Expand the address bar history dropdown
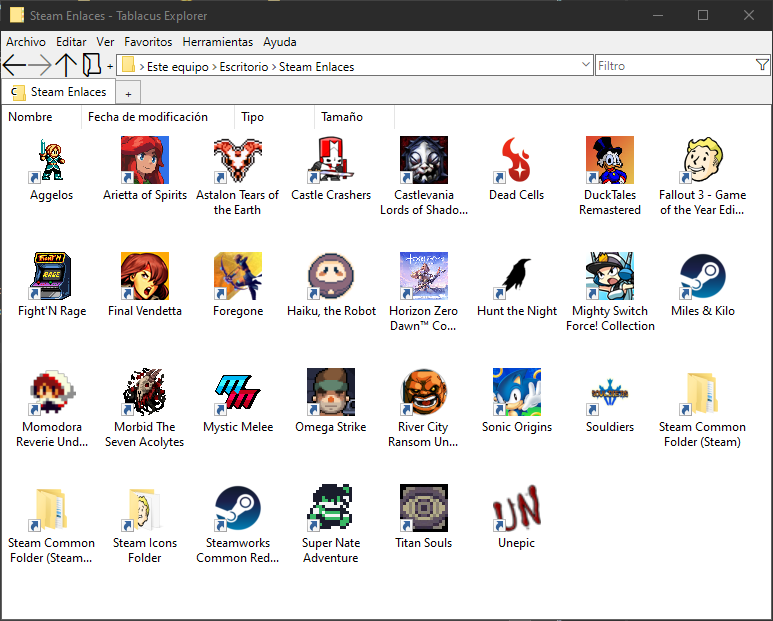Viewport: 773px width, 621px height. (x=585, y=65)
